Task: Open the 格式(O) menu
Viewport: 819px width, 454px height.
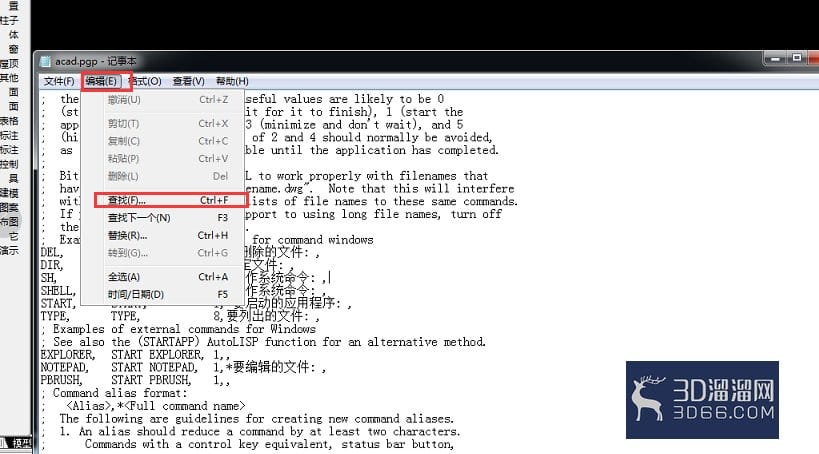Action: [146, 82]
